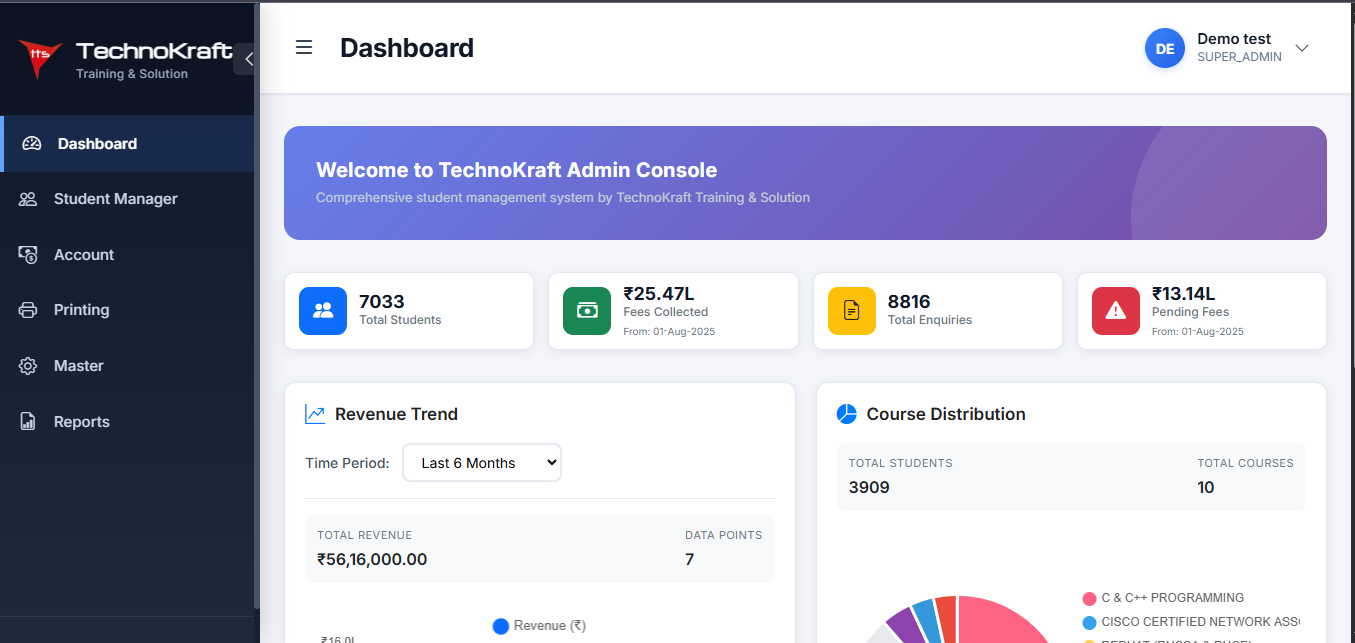This screenshot has height=643, width=1355.
Task: Toggle the Revenue (₹) chart legend
Action: pyautogui.click(x=539, y=626)
